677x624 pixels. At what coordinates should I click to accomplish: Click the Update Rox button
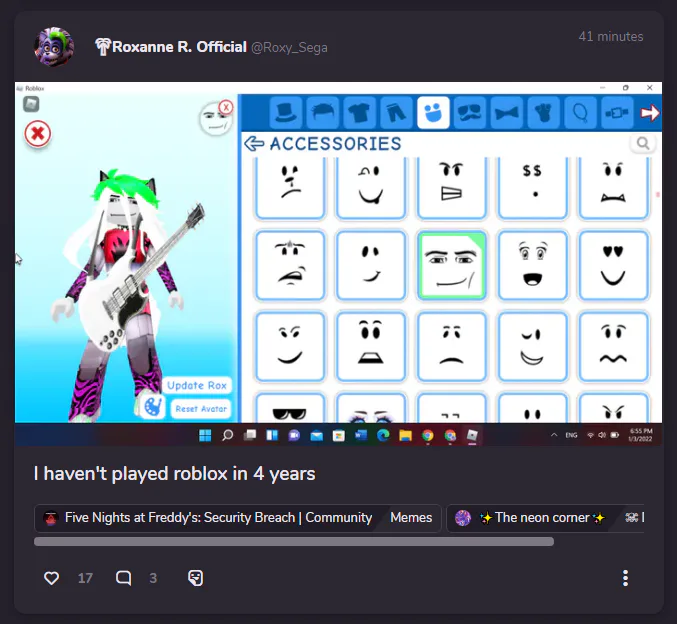(197, 385)
